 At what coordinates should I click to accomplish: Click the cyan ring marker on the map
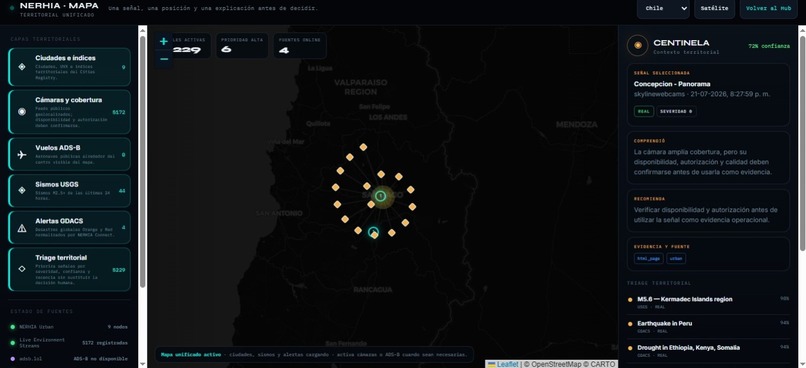tap(373, 232)
